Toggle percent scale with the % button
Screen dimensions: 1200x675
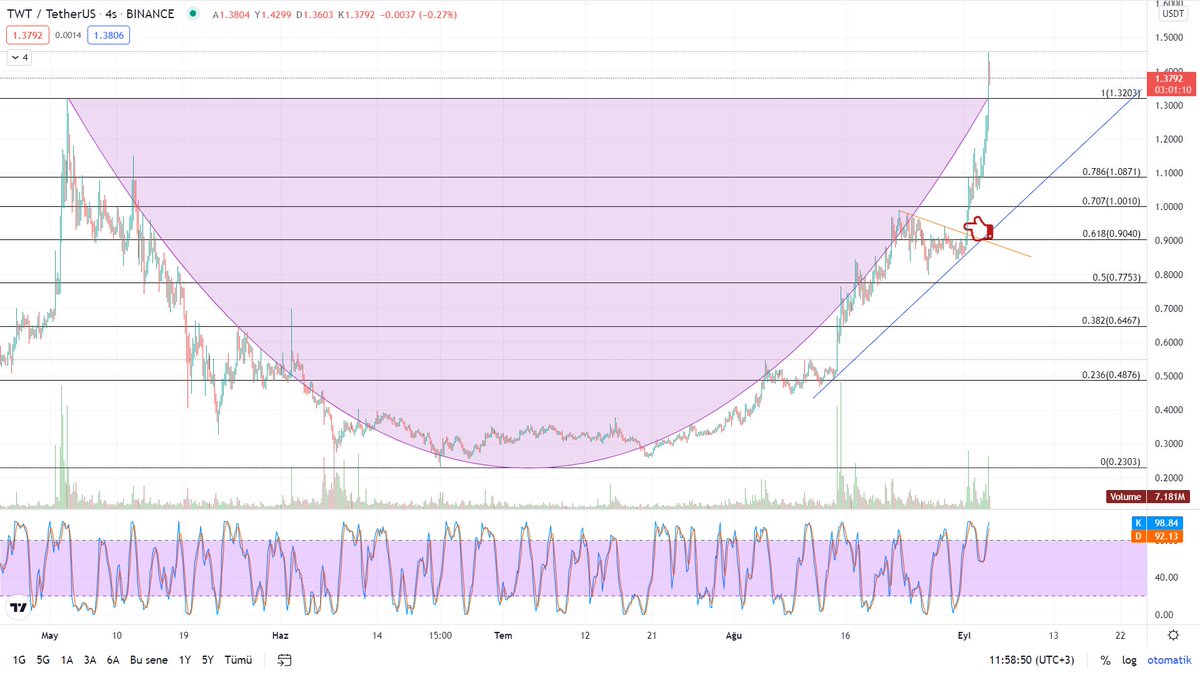pos(1105,660)
